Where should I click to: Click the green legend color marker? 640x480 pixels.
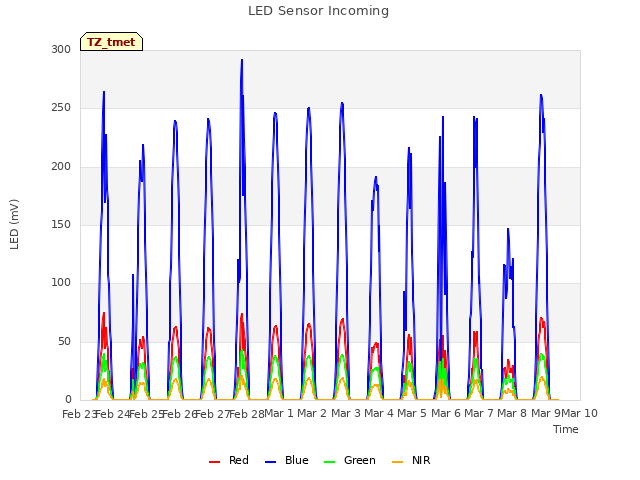[329, 462]
